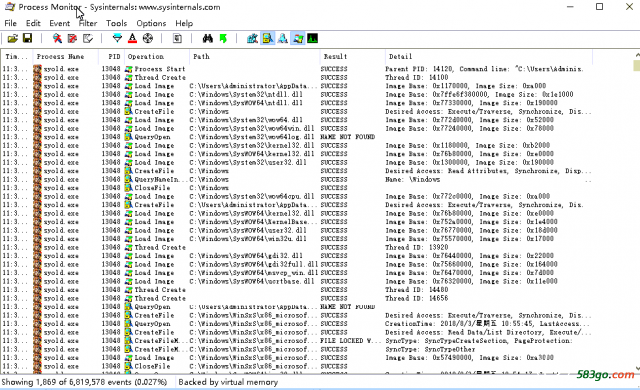This screenshot has width=640, height=390.
Task: Click the Save floppy disk icon
Action: 27,39
